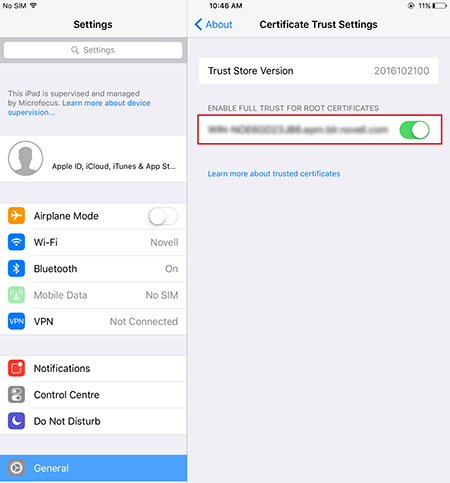Select the blue Wi-Fi icon

[16, 242]
